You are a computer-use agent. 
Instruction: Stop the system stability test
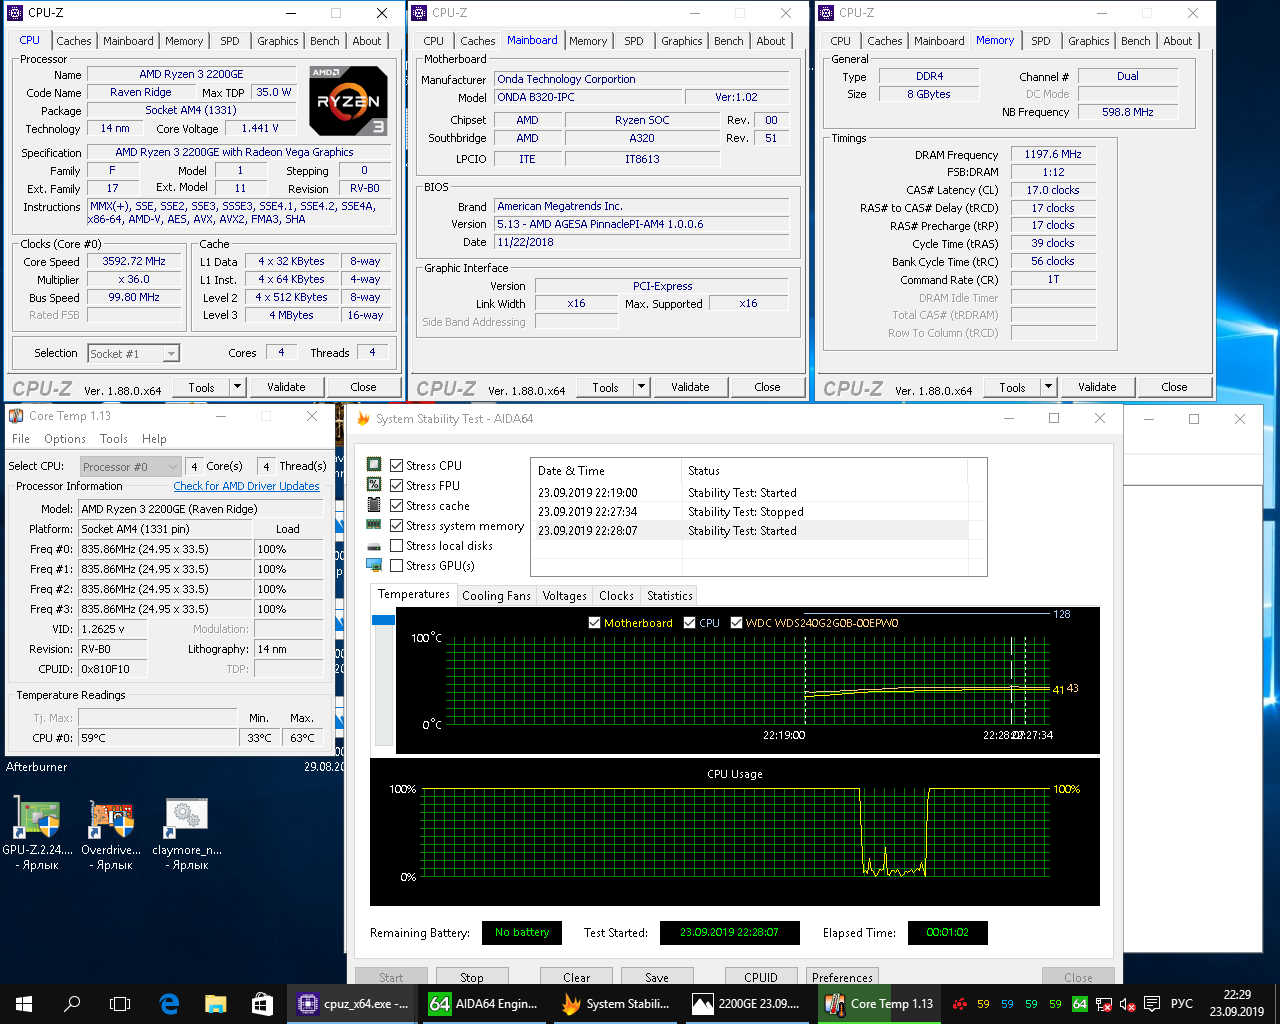[x=472, y=977]
